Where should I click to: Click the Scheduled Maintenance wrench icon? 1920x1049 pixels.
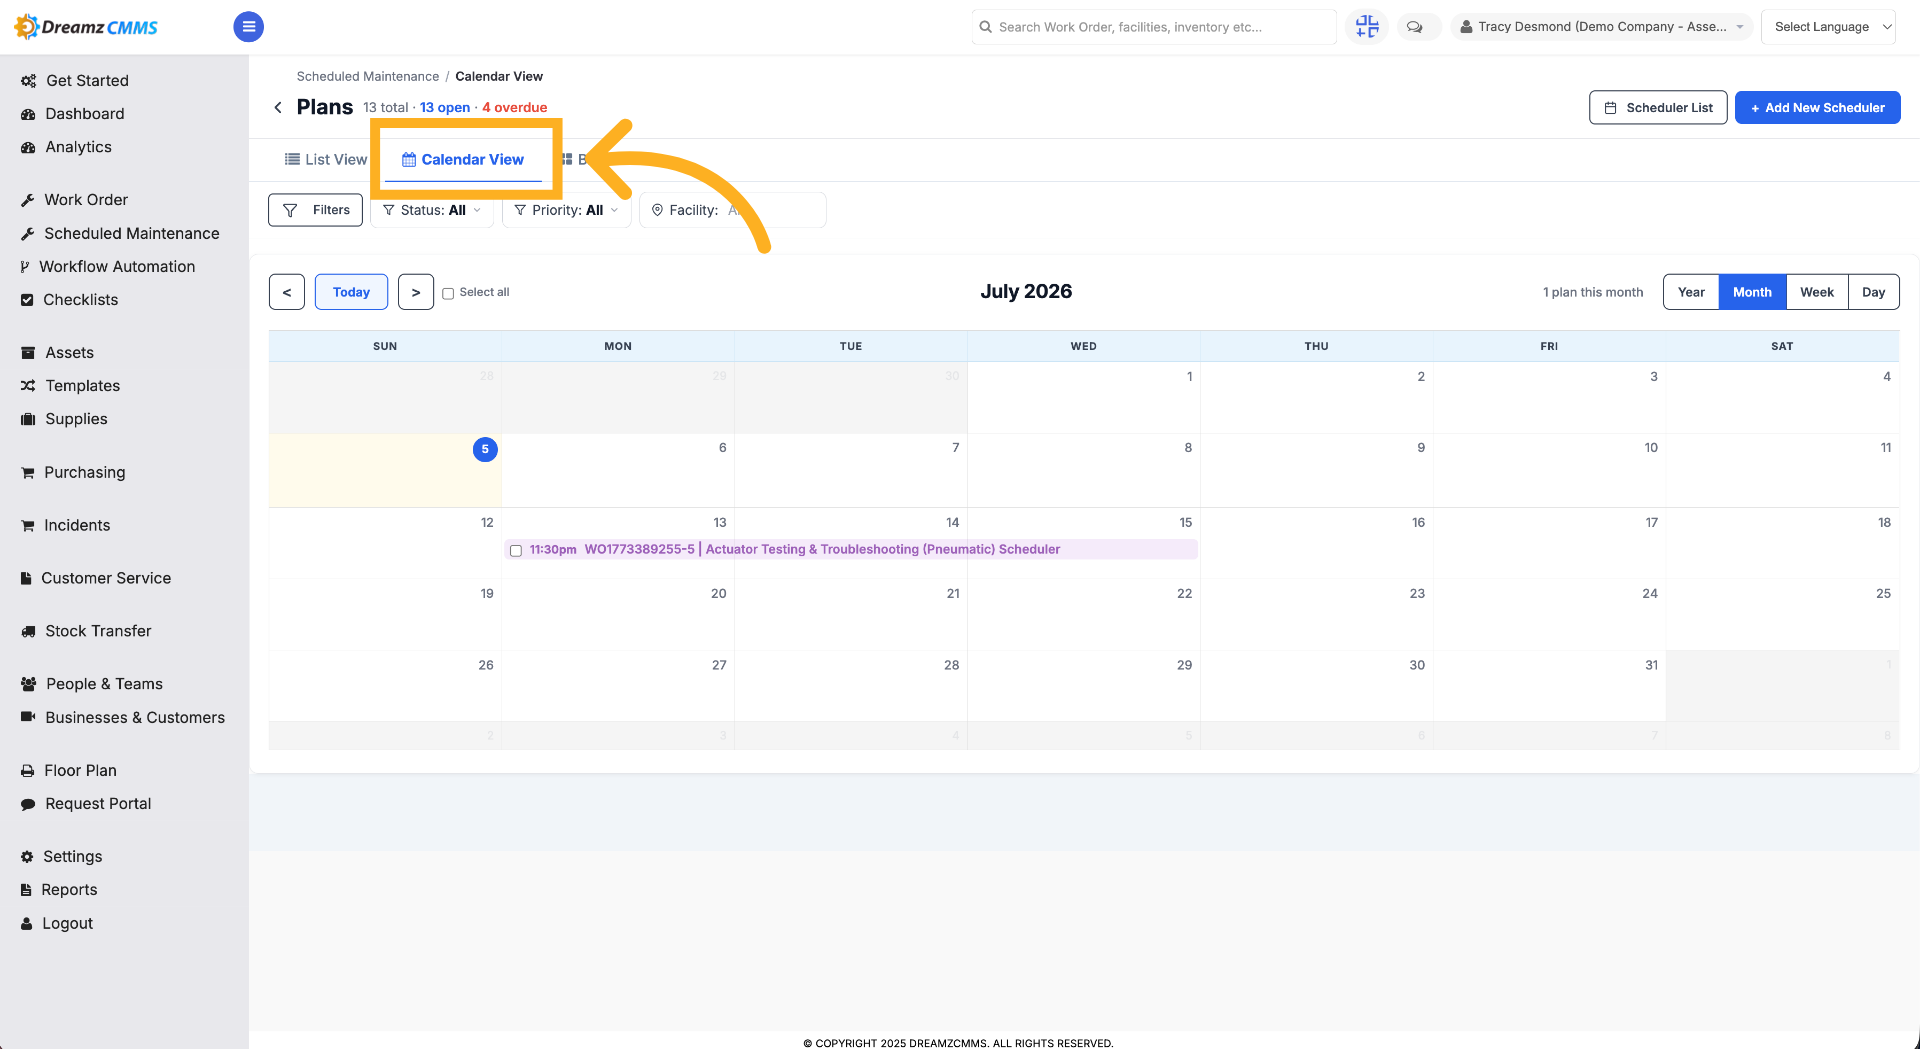(x=28, y=233)
